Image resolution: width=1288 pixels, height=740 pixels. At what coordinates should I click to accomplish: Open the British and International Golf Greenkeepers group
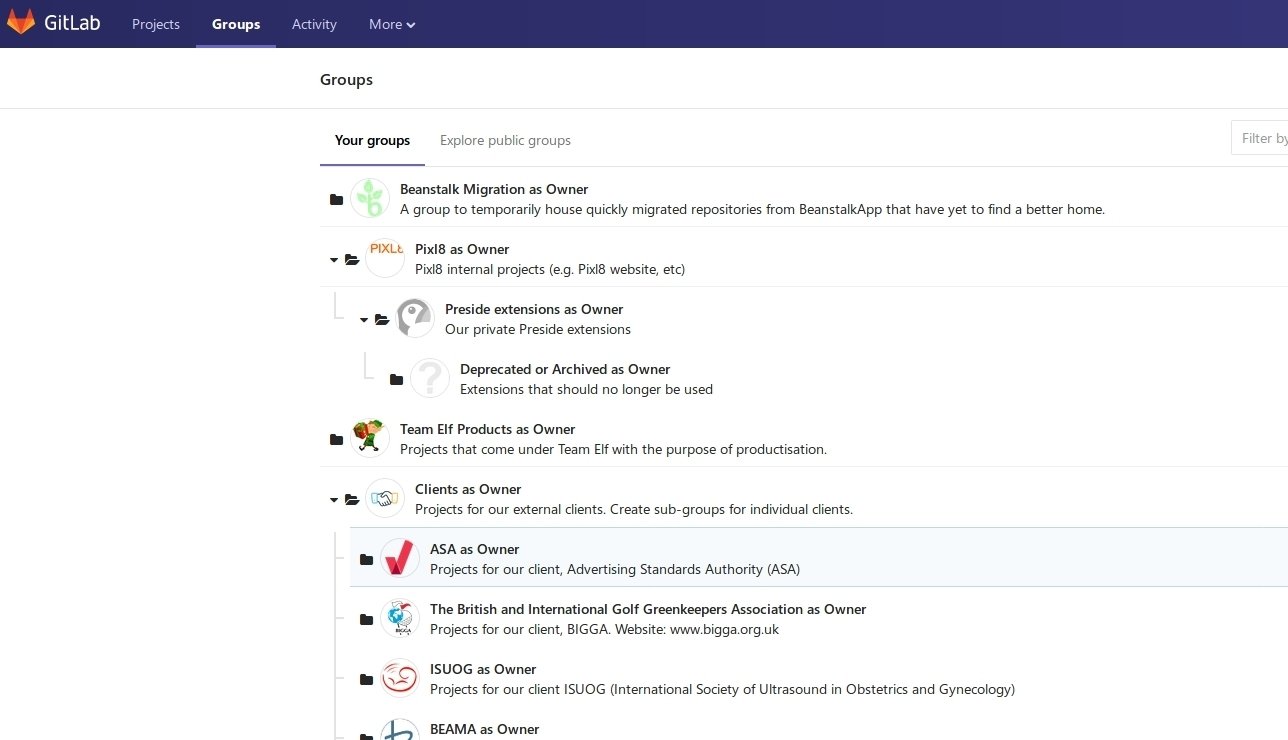pyautogui.click(x=648, y=609)
